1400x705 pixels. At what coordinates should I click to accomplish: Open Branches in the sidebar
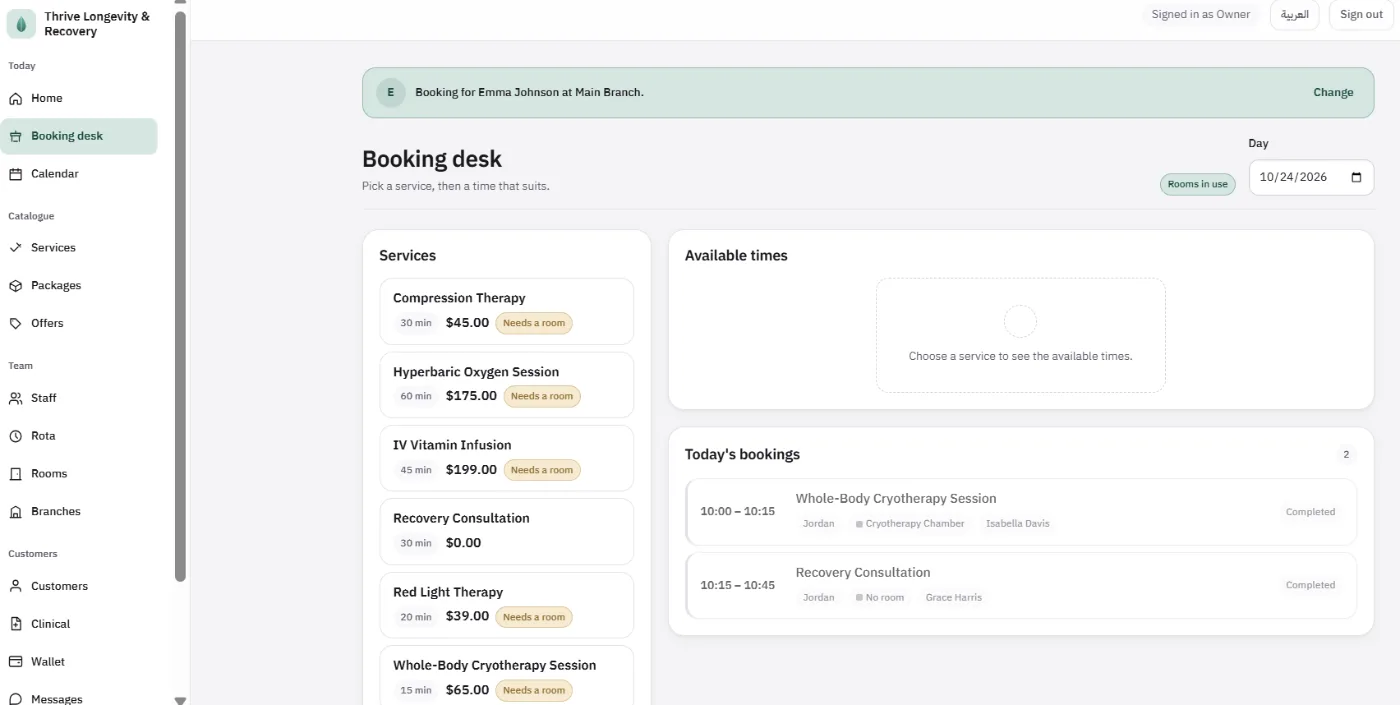click(79, 512)
